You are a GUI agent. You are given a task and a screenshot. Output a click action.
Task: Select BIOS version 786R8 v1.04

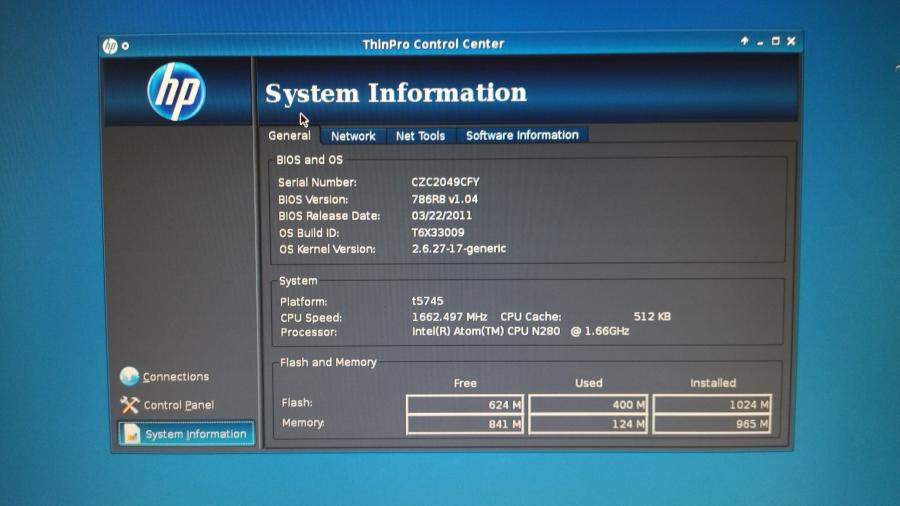[444, 199]
